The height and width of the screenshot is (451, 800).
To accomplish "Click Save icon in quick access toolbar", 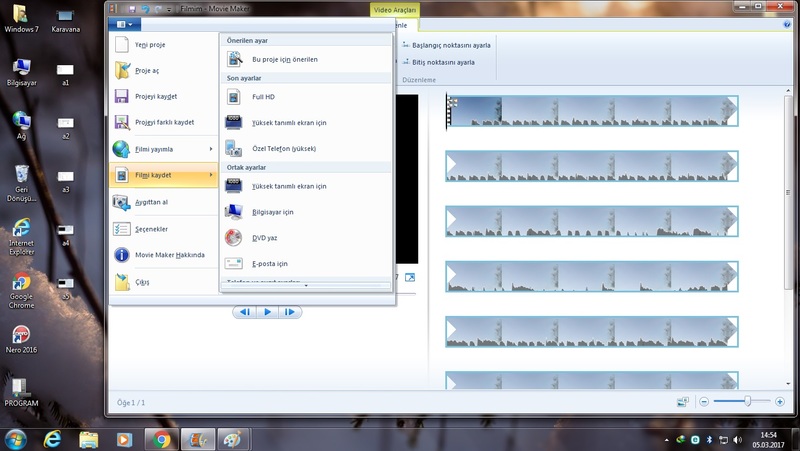I will coord(132,9).
